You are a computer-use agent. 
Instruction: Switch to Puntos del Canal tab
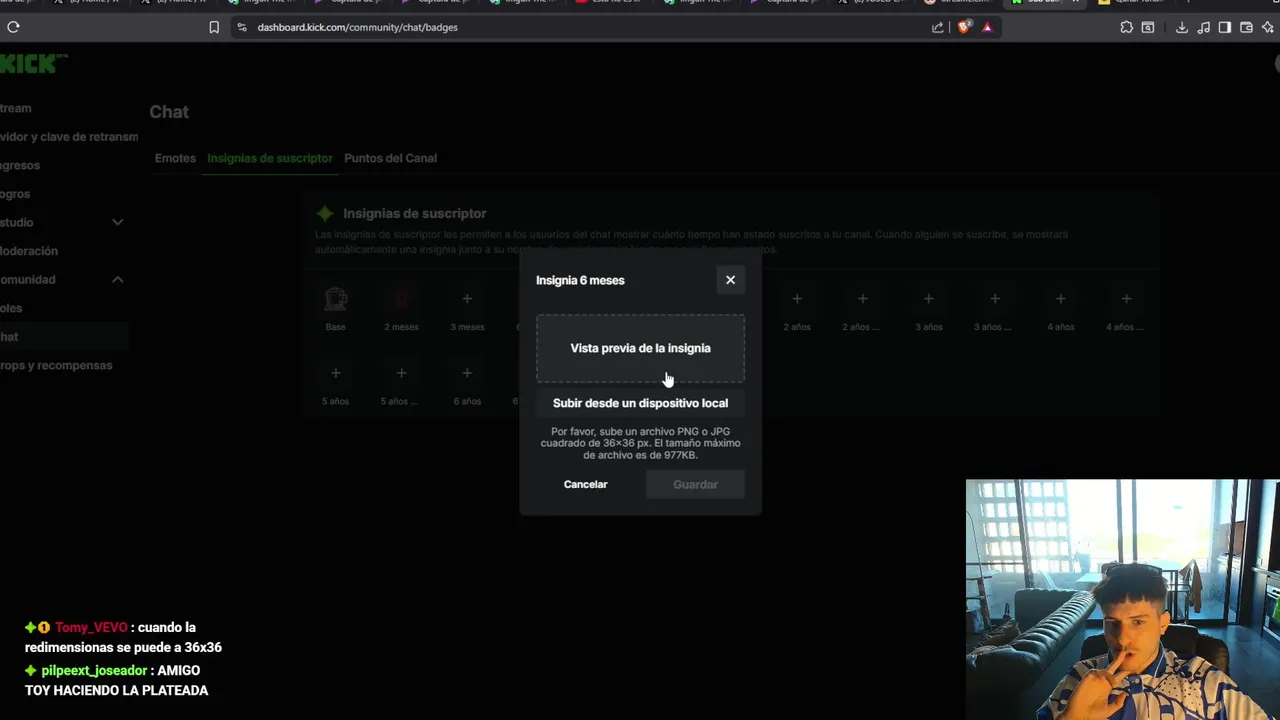390,158
